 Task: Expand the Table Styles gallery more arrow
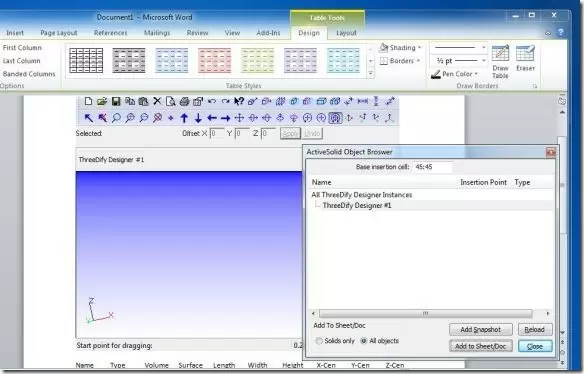pos(371,73)
